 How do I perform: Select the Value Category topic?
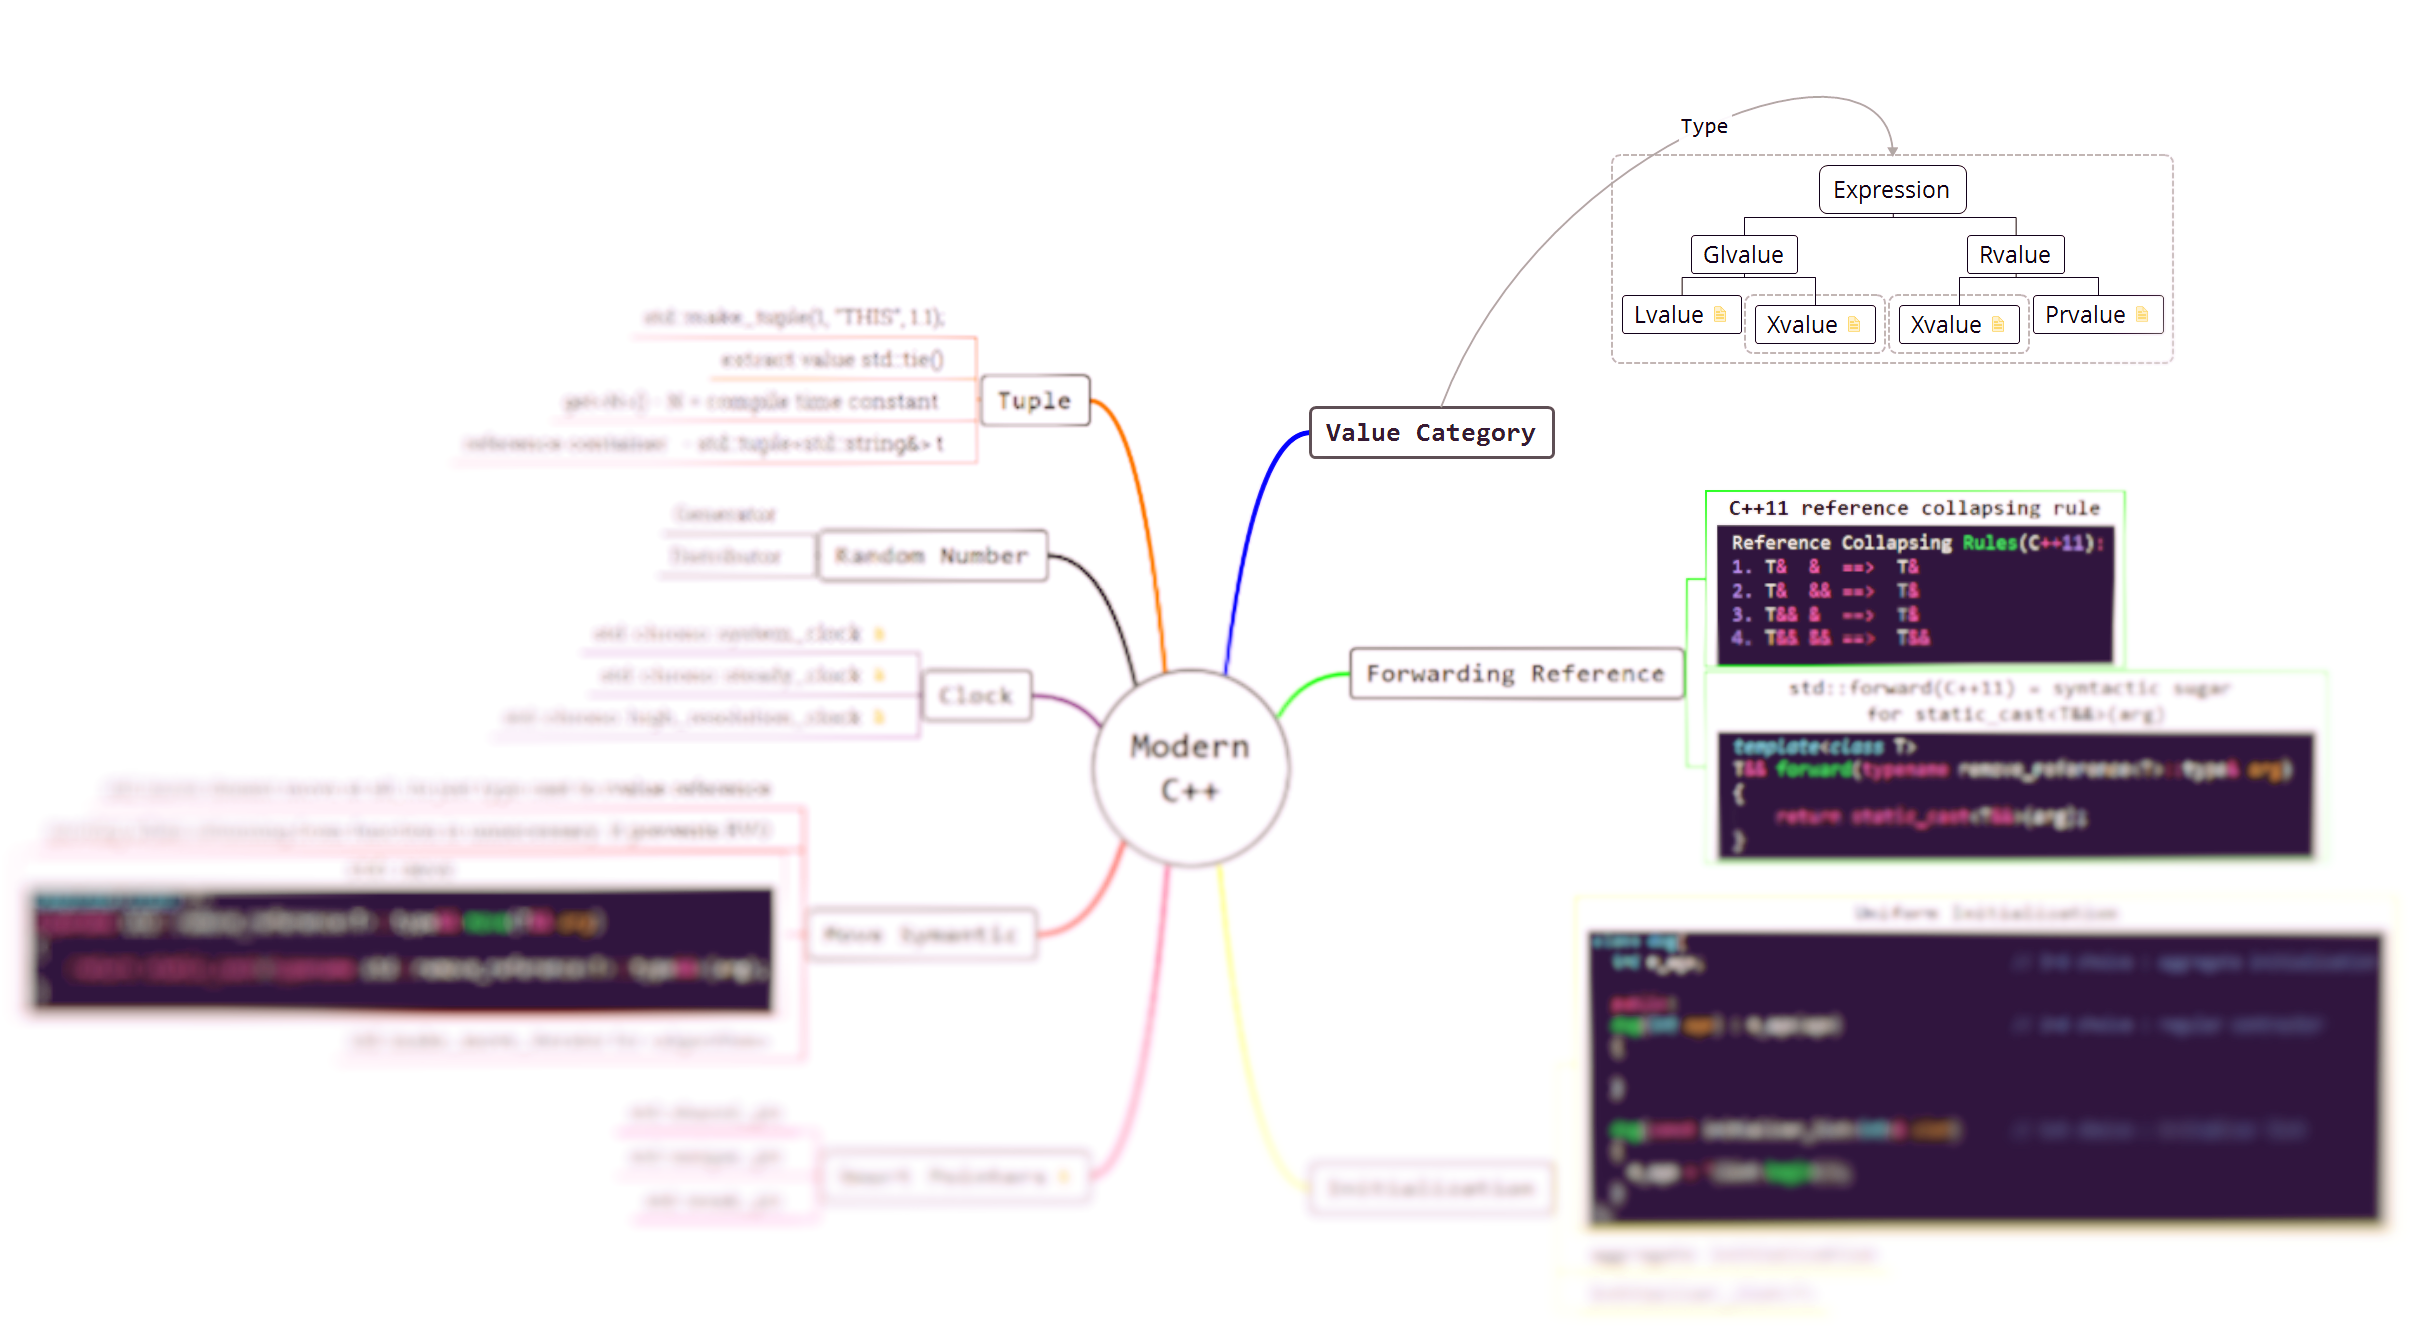(1430, 433)
